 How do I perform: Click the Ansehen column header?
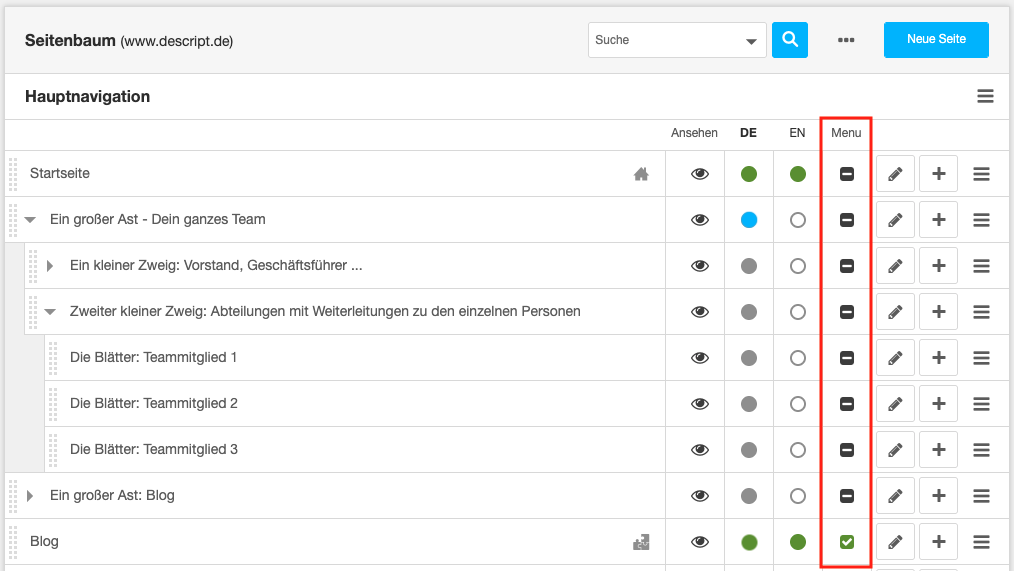tap(694, 133)
